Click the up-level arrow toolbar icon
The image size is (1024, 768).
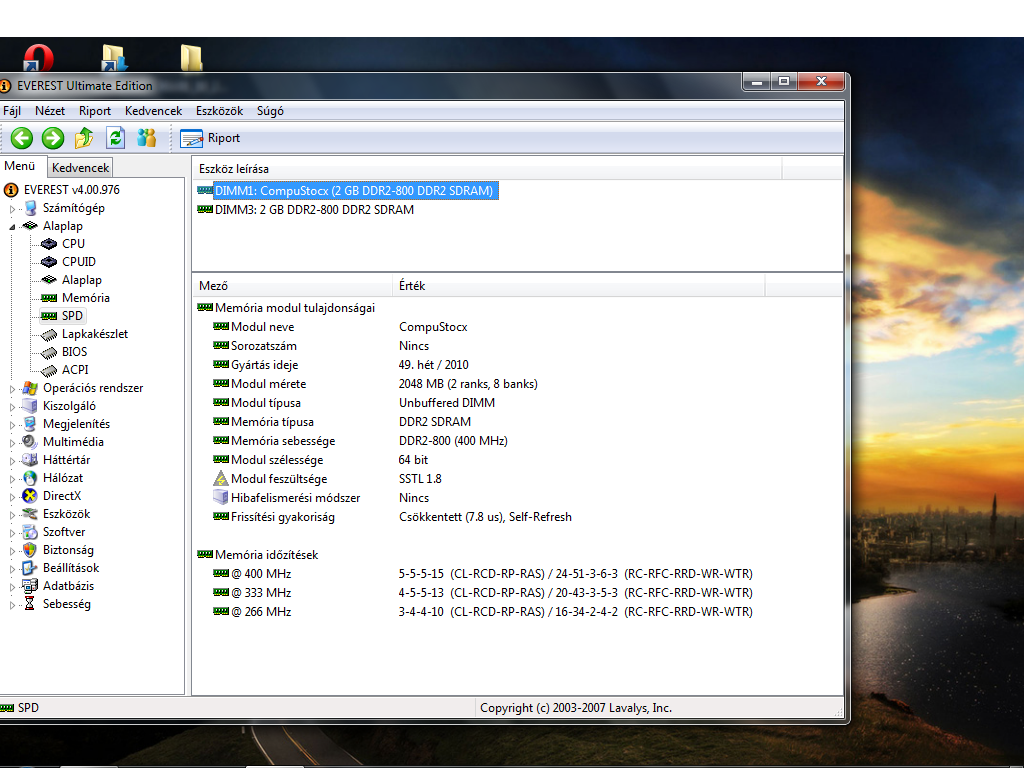click(84, 138)
